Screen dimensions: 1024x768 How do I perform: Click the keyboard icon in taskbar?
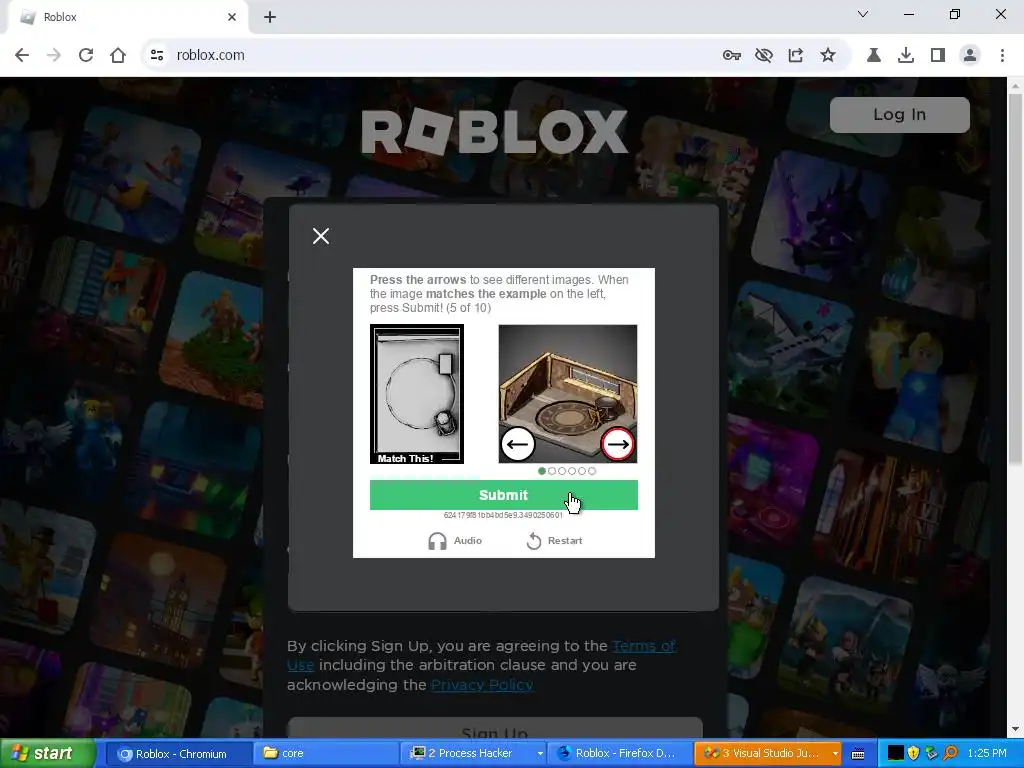click(858, 754)
